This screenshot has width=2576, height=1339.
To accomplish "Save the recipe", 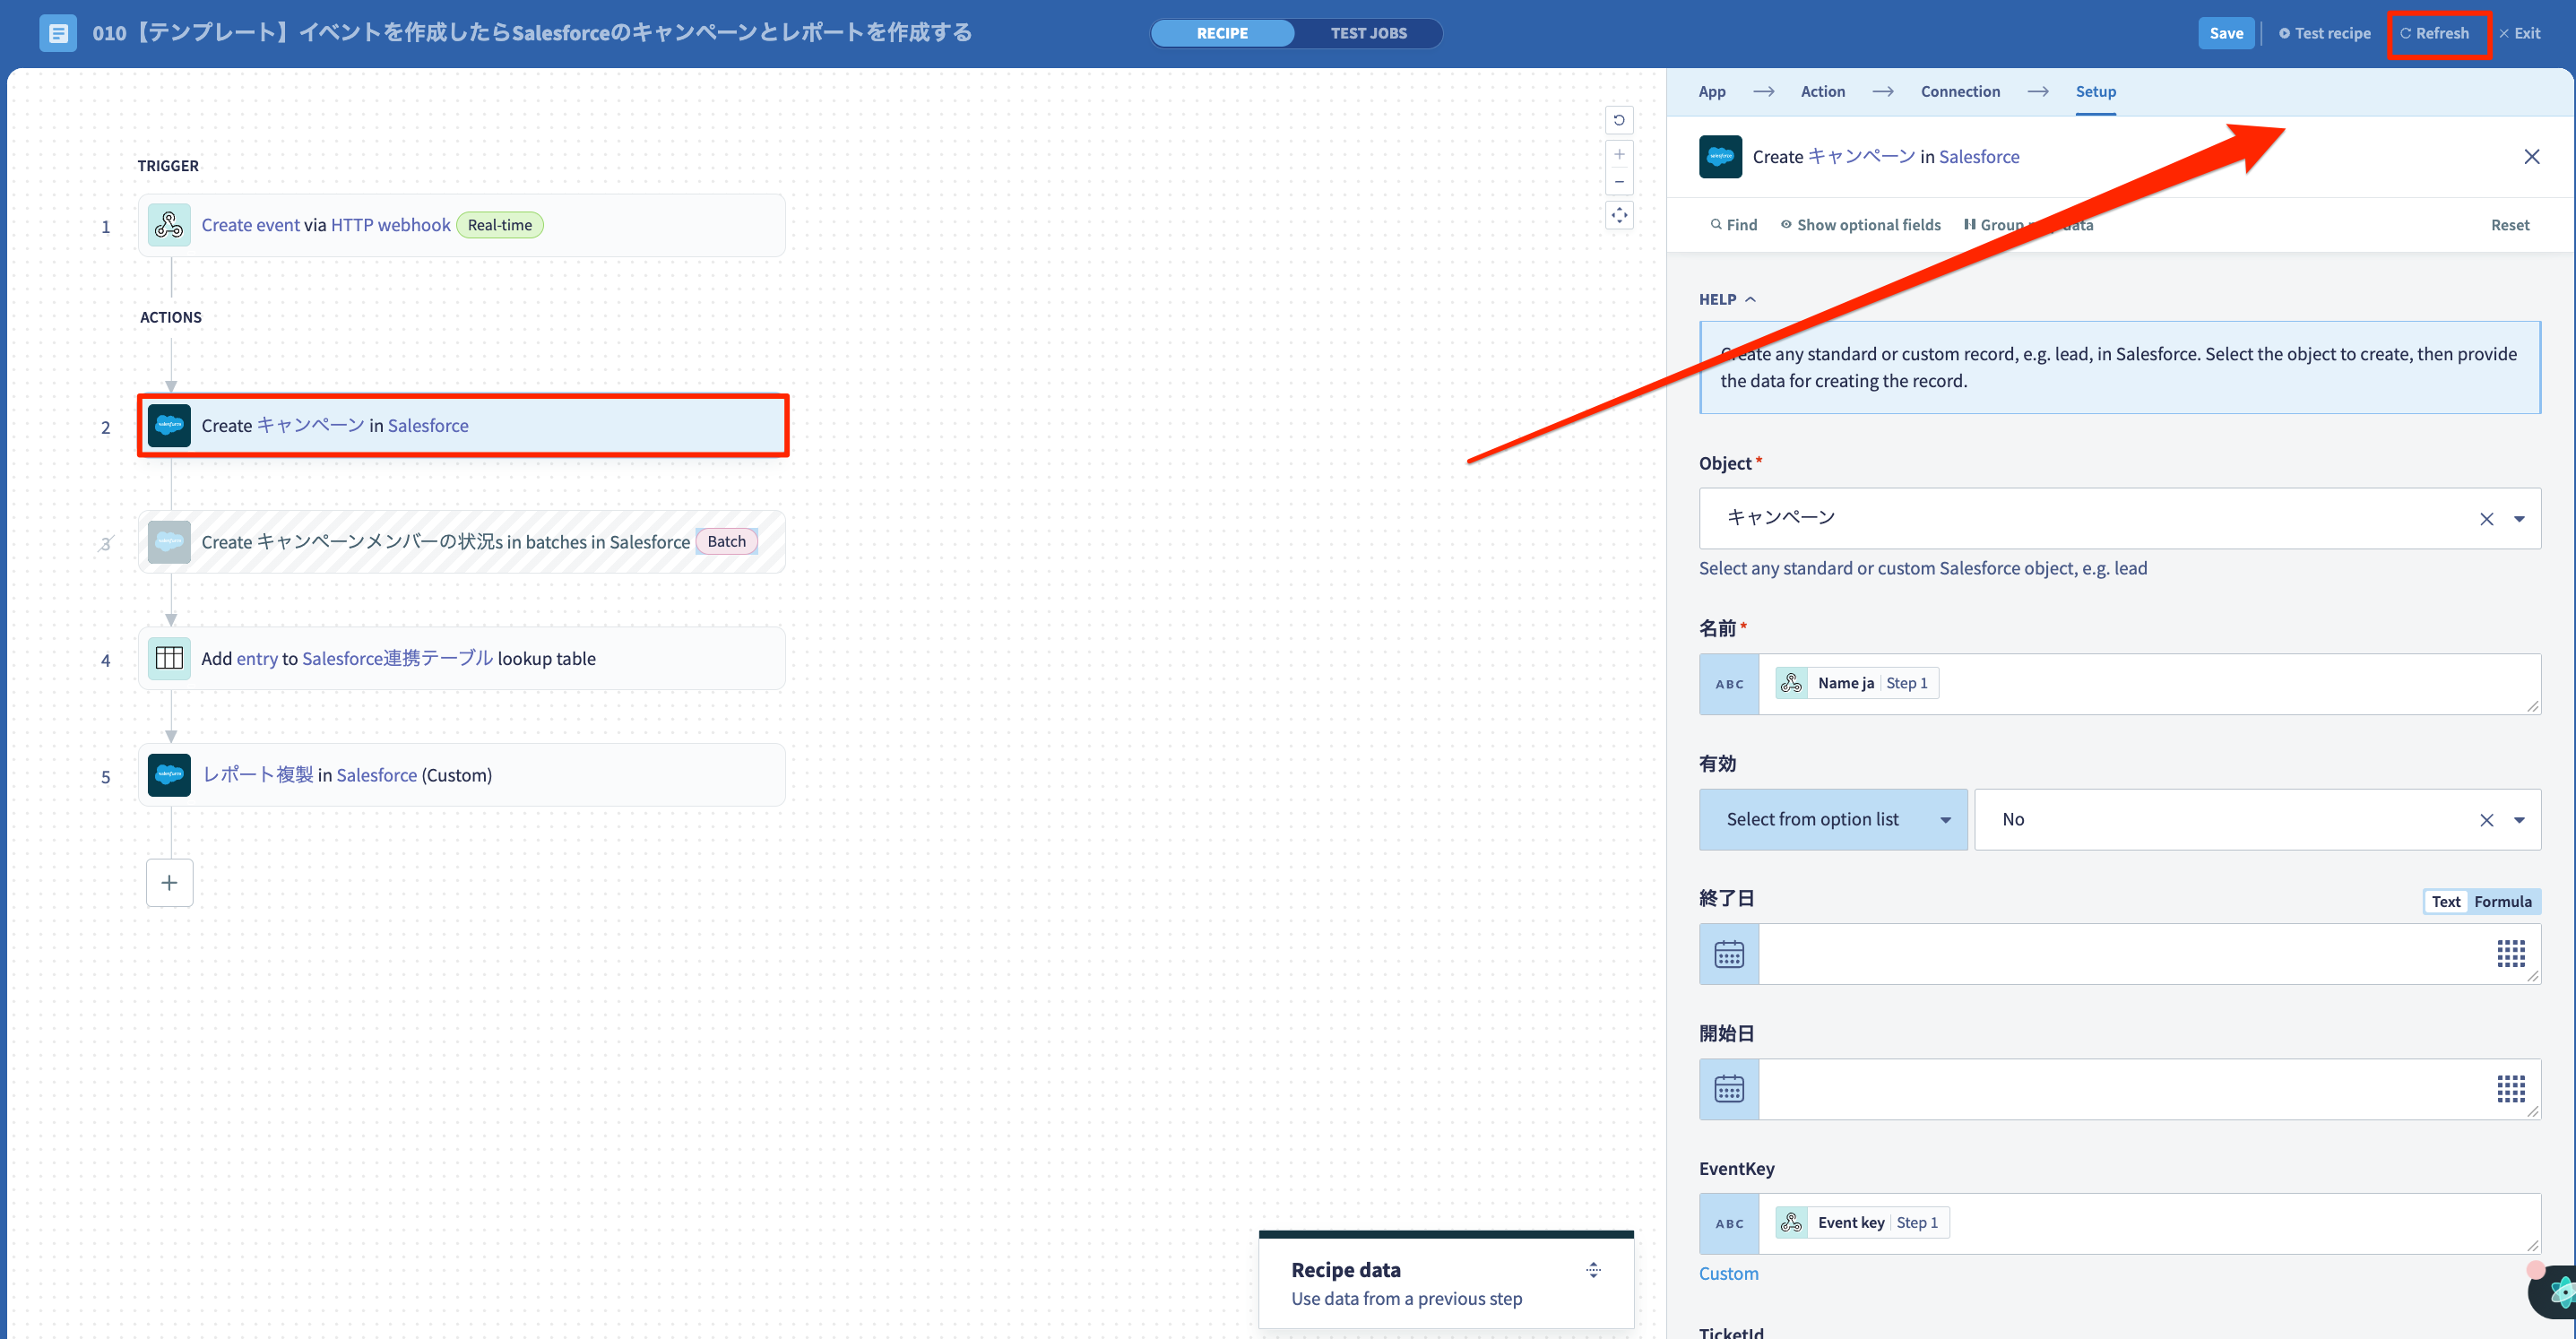I will (x=2225, y=33).
